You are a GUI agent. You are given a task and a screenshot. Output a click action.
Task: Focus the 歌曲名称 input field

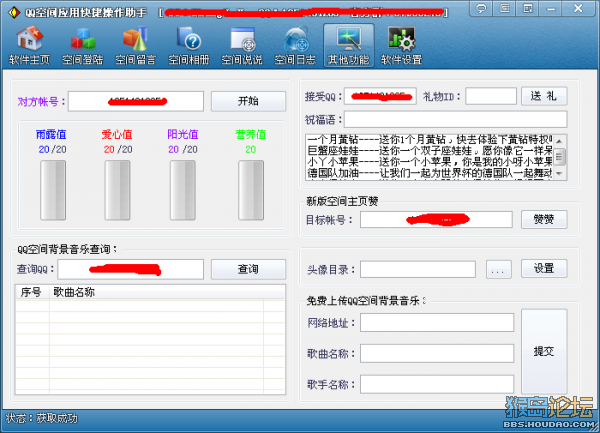(437, 353)
